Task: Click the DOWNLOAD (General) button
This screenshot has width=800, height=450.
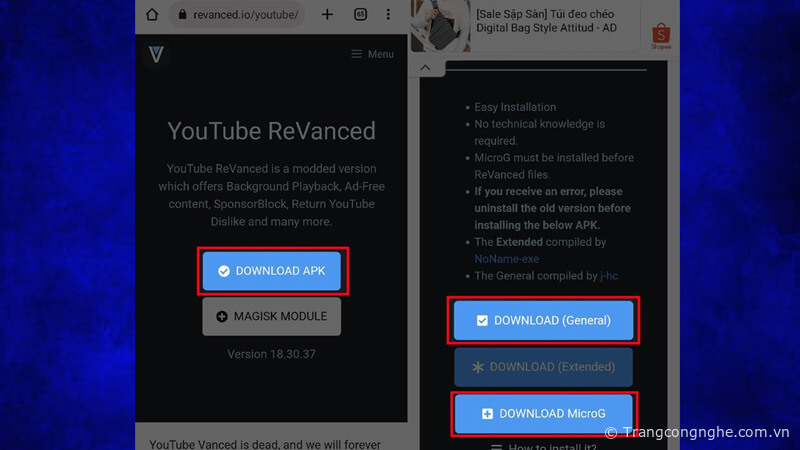Action: click(x=544, y=320)
